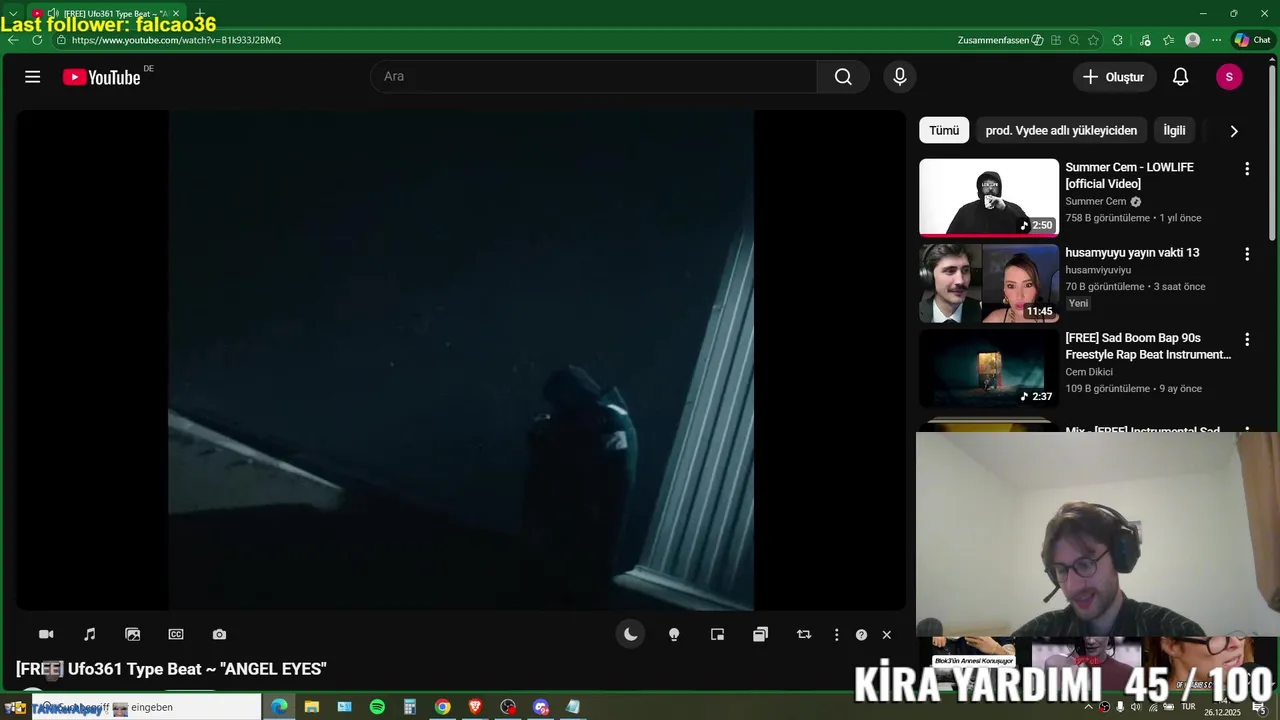Open husamviyuviyu channel name link
This screenshot has width=1280, height=720.
(x=1098, y=270)
